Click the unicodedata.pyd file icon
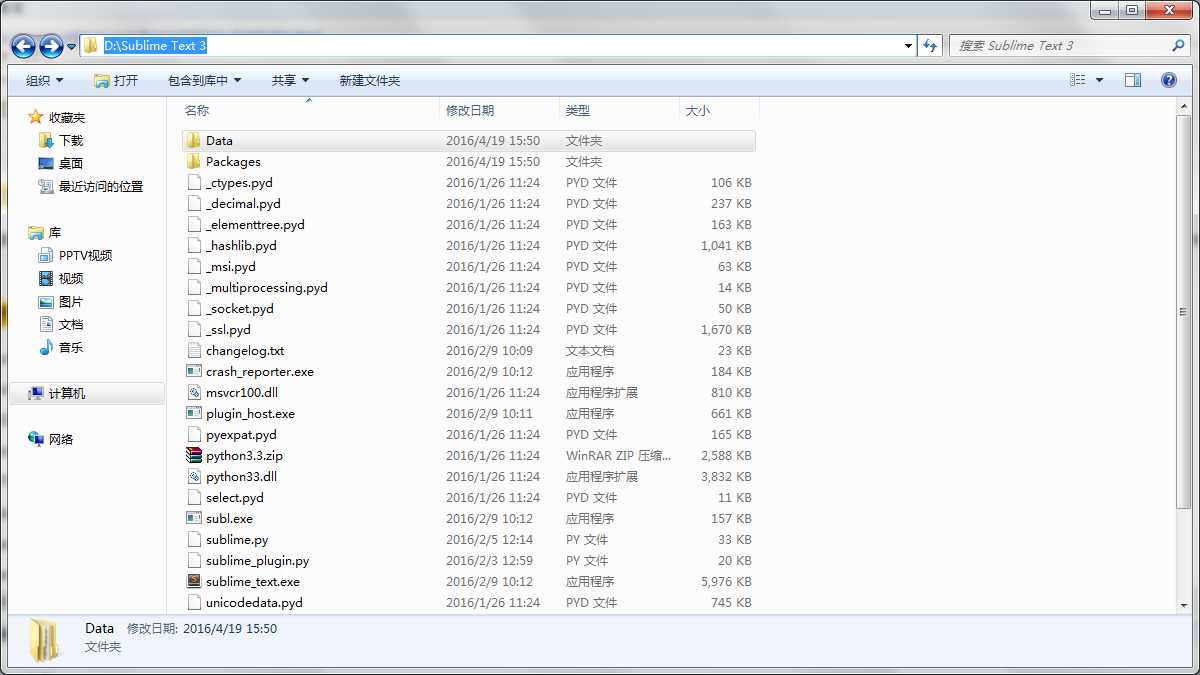This screenshot has height=675, width=1200. click(x=194, y=603)
